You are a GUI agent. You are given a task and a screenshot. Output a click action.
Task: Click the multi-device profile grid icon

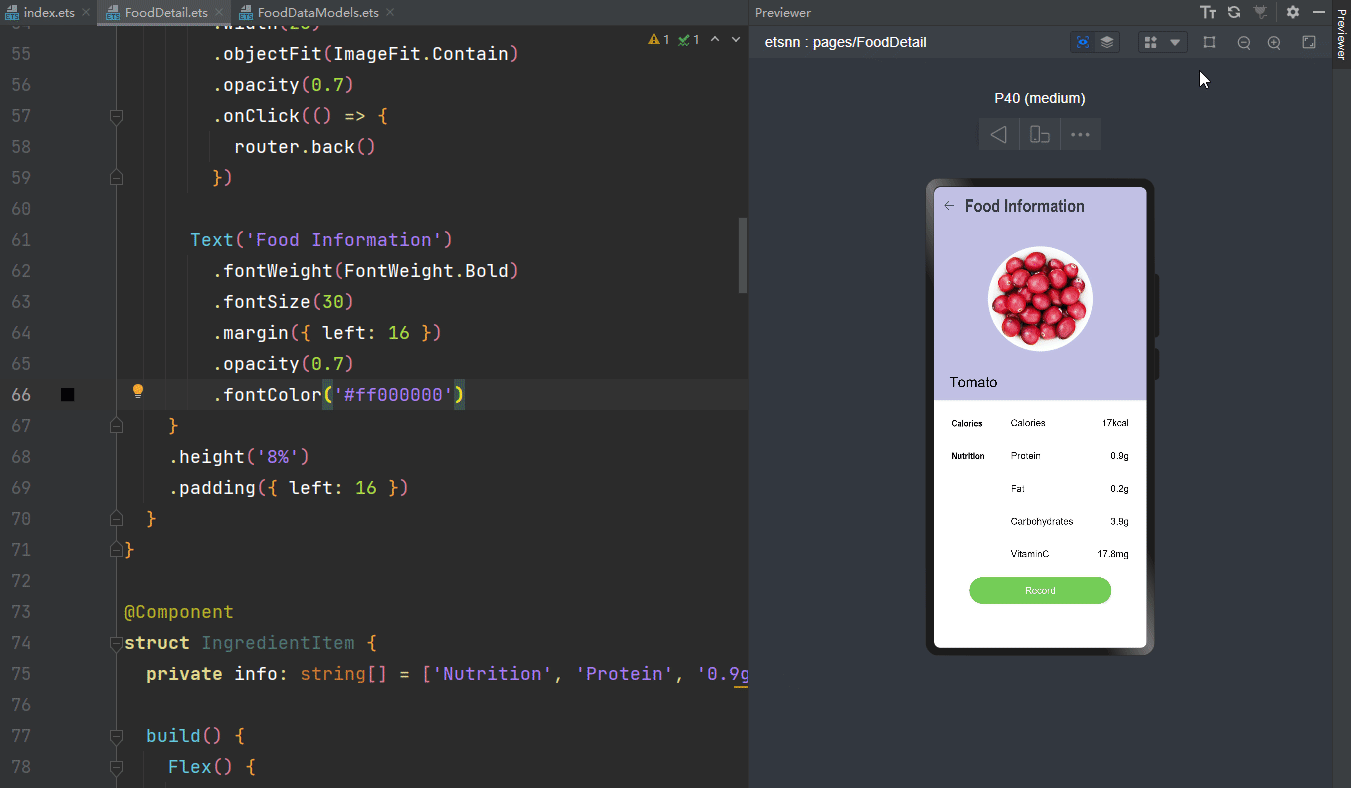coord(1151,42)
